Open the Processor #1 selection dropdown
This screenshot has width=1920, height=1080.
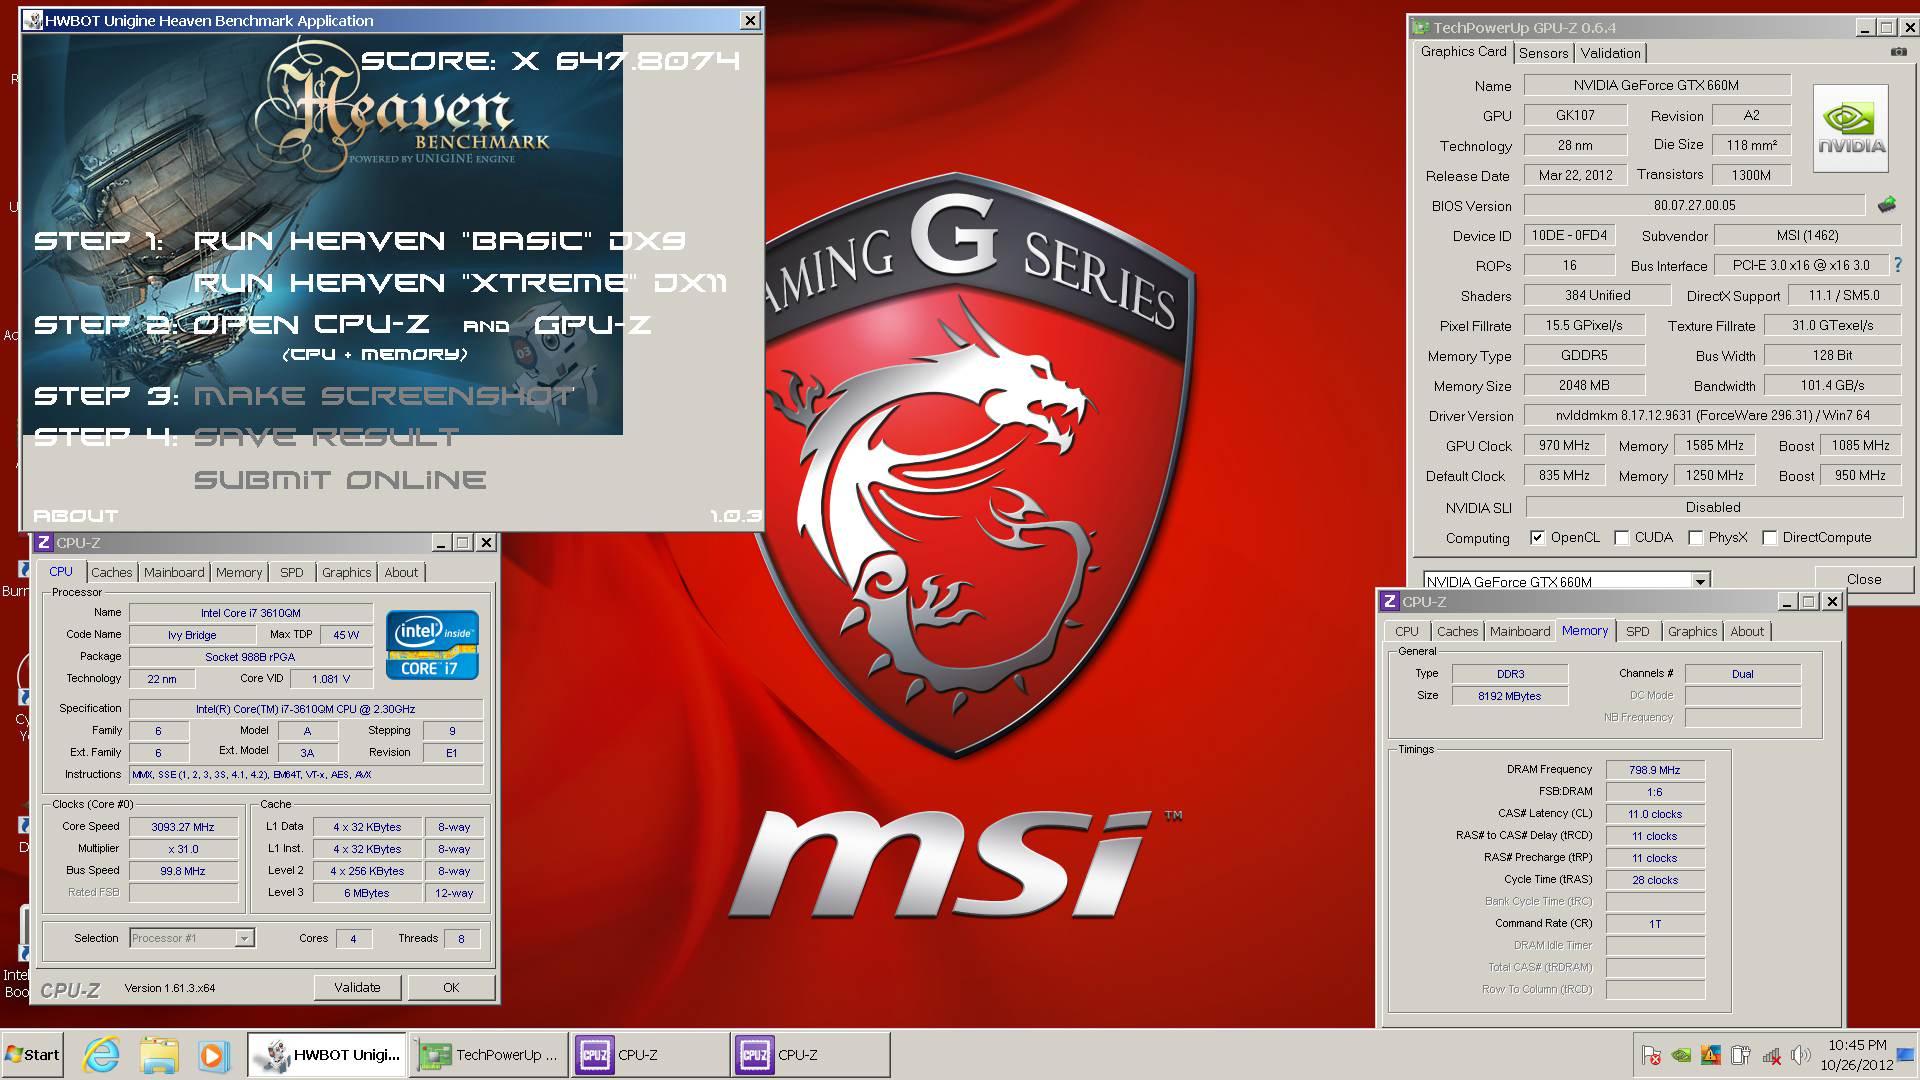point(243,938)
